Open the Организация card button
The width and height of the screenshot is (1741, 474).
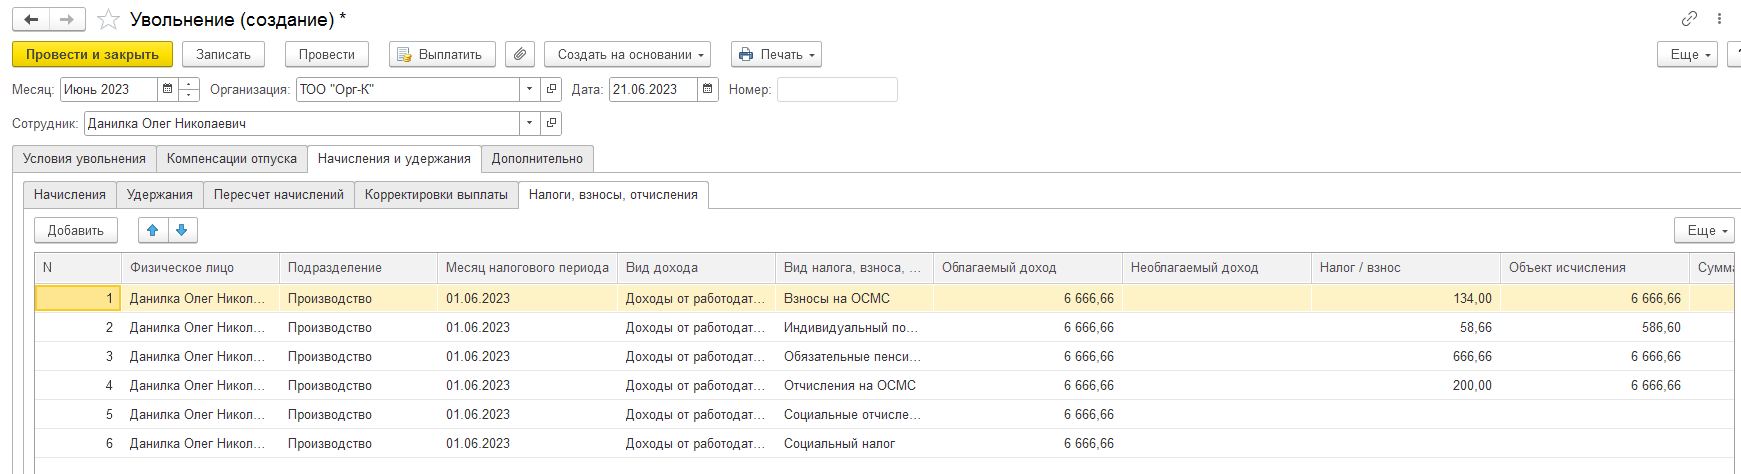pos(551,89)
